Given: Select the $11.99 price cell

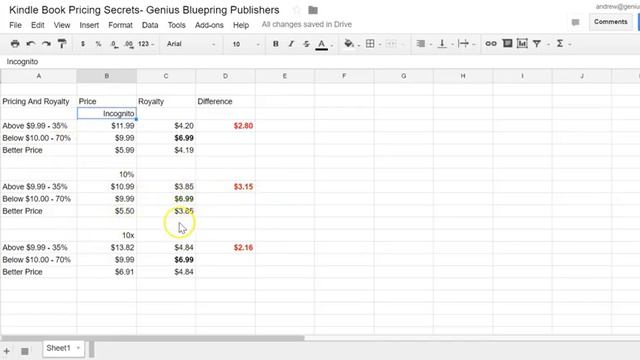Looking at the screenshot, I should pyautogui.click(x=107, y=126).
